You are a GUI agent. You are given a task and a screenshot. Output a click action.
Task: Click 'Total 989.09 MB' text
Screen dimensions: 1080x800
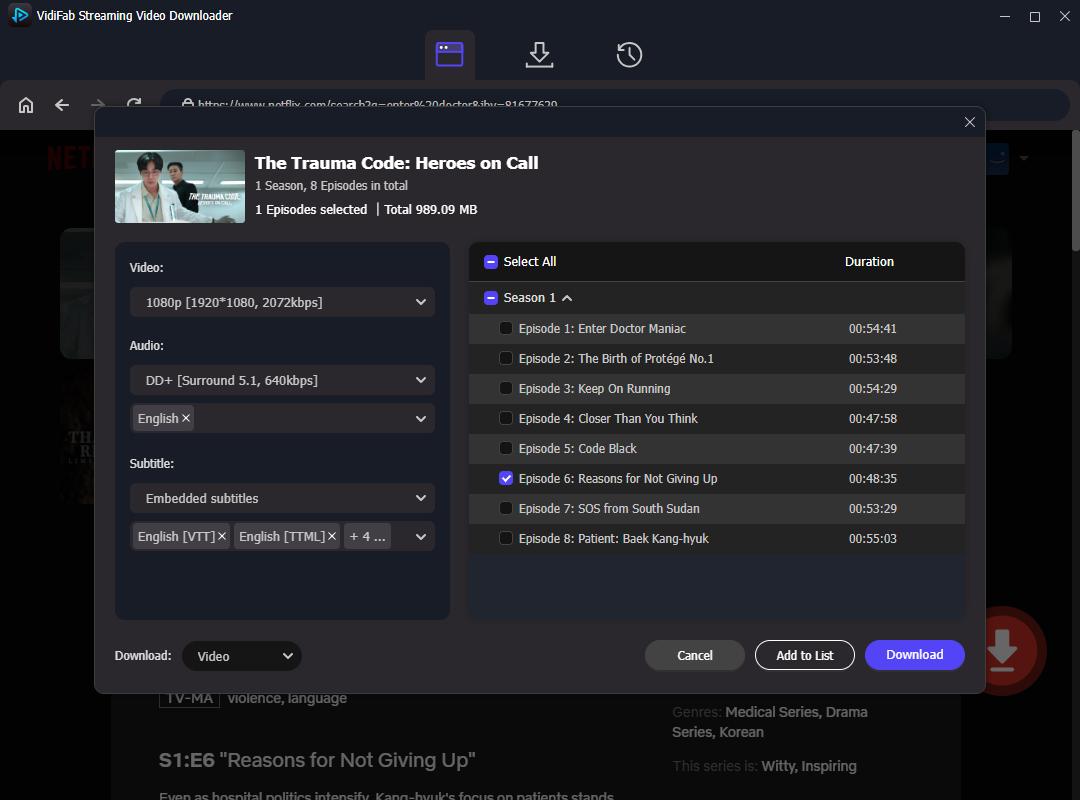tap(430, 209)
